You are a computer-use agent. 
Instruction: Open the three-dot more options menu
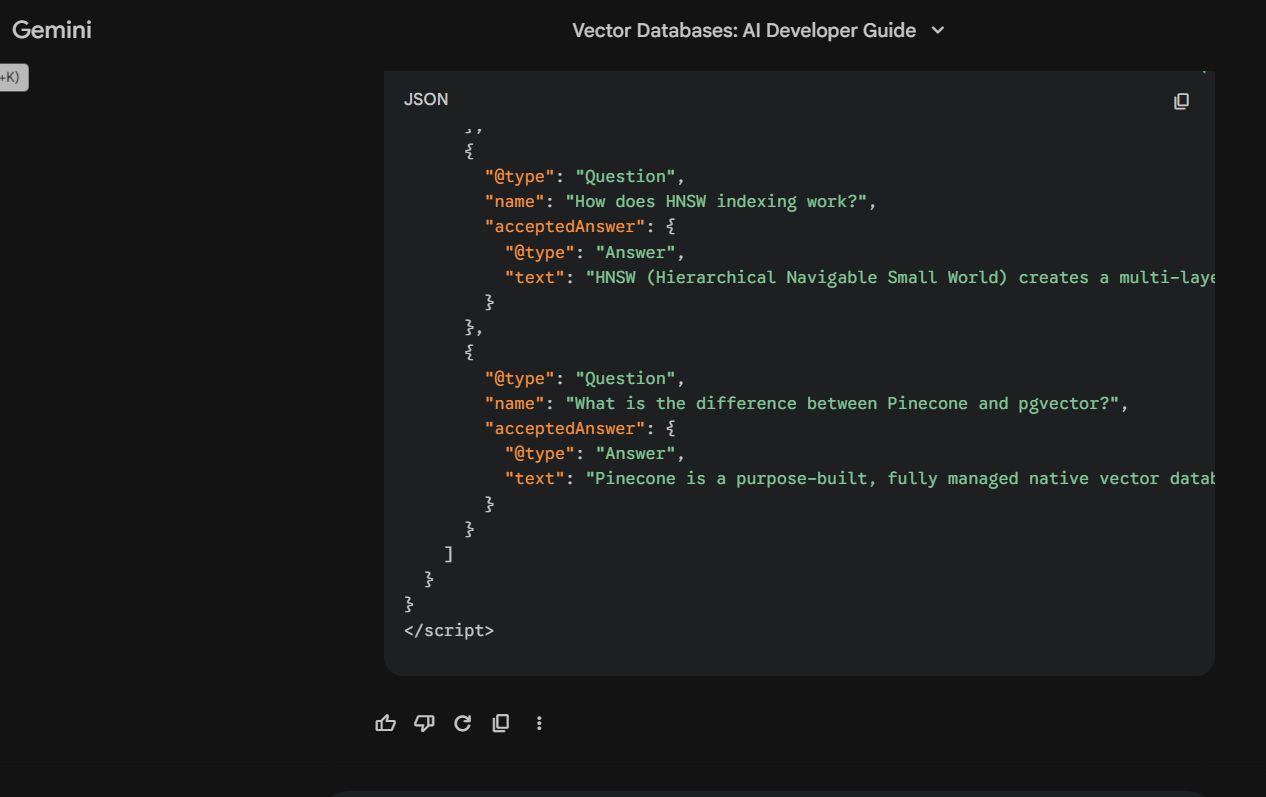point(539,723)
